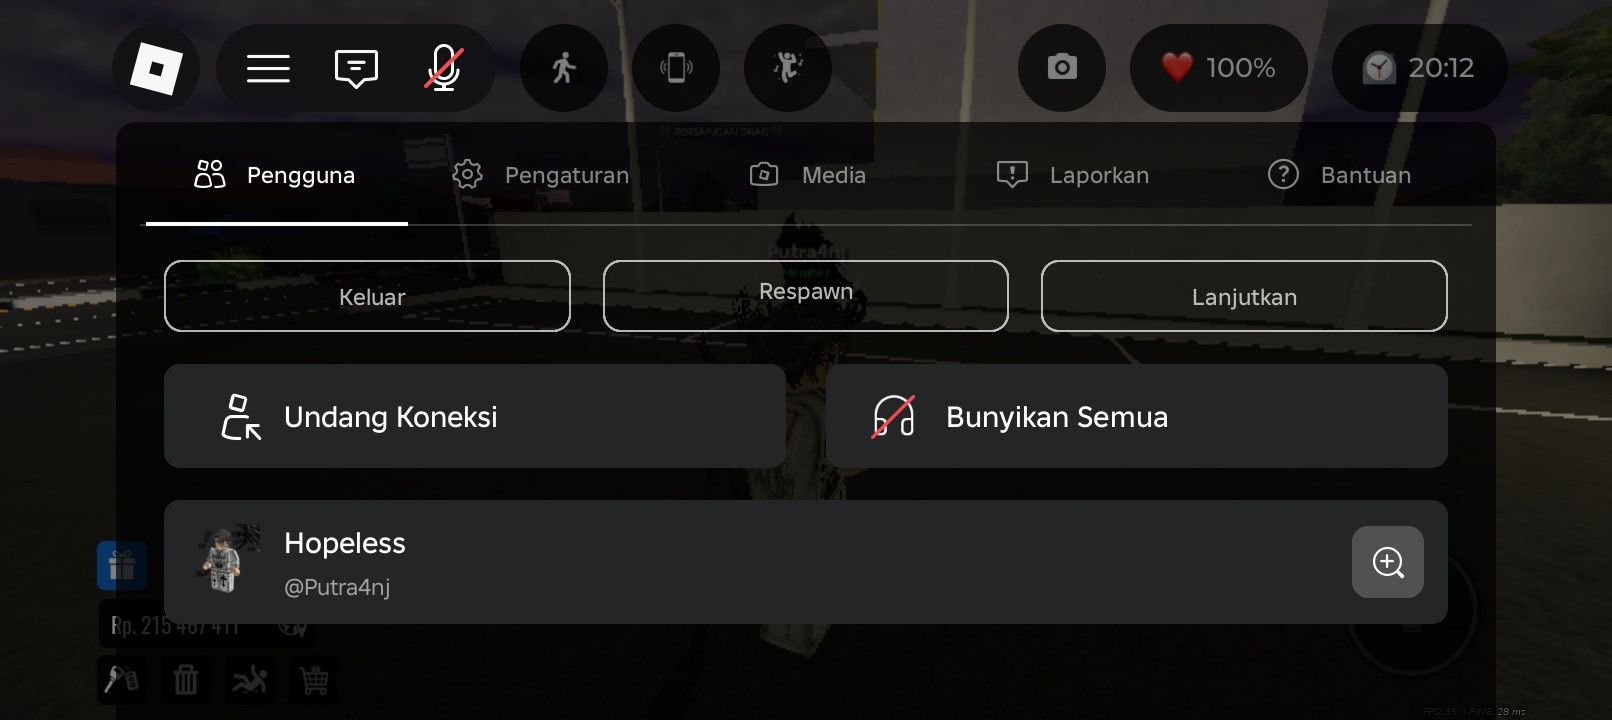The height and width of the screenshot is (720, 1612).
Task: Open the hamburger list menu
Action: point(268,68)
